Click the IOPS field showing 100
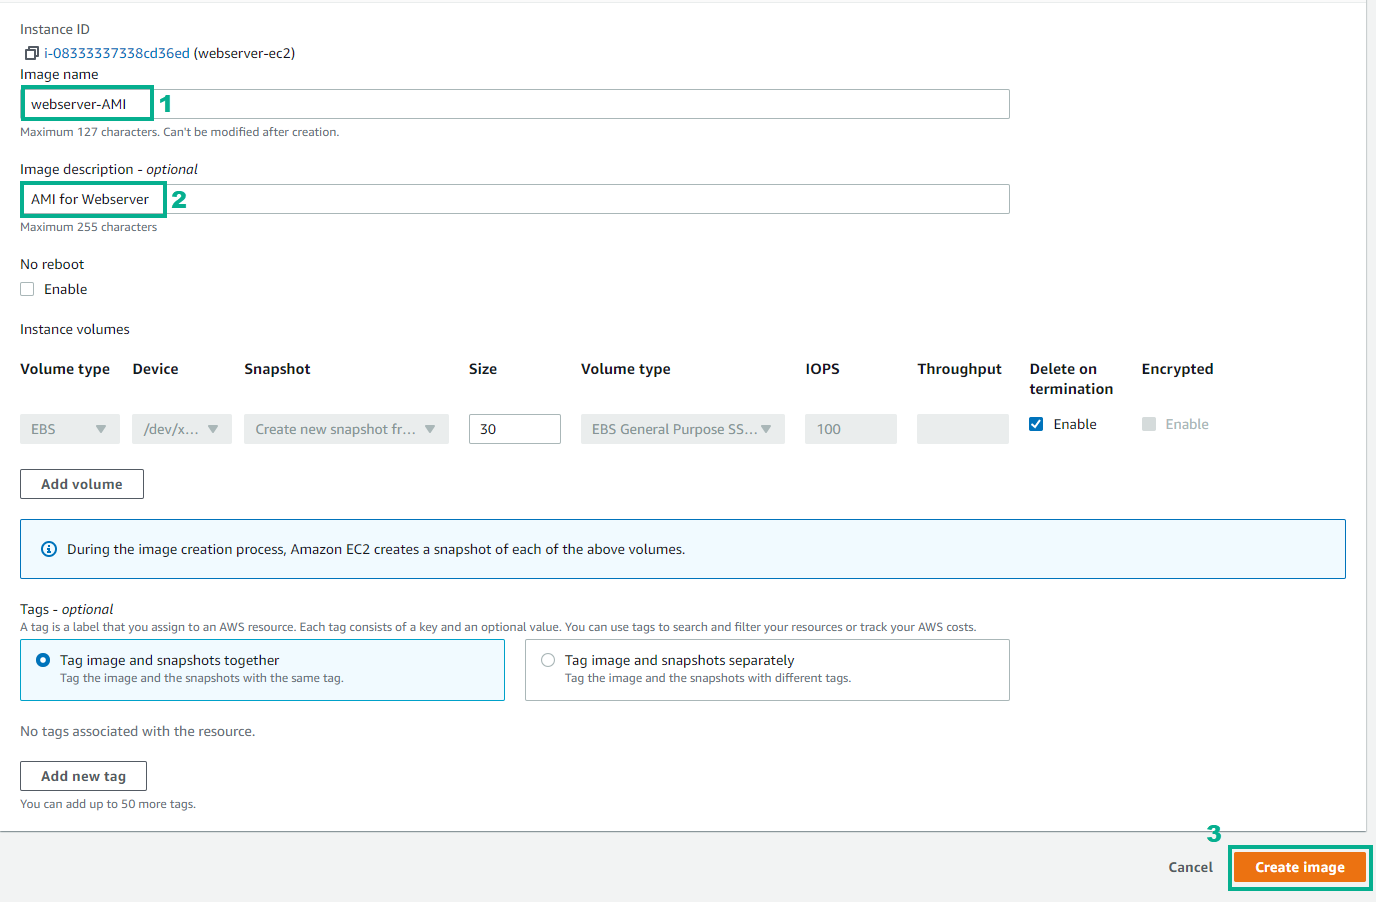The width and height of the screenshot is (1376, 902). coord(850,428)
